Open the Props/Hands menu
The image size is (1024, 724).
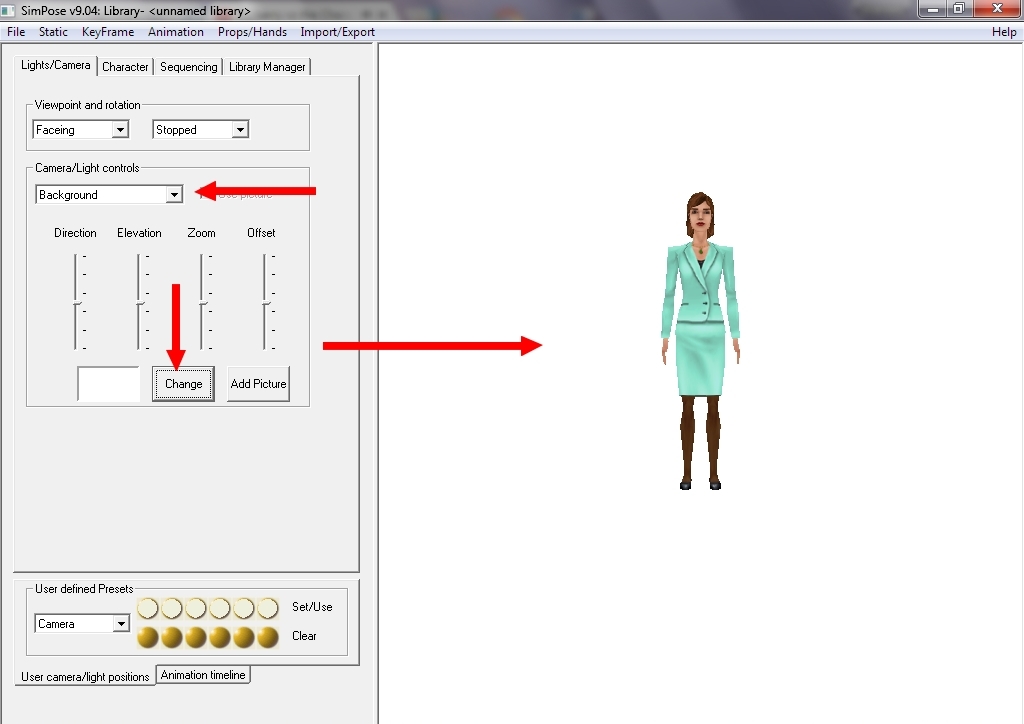pyautogui.click(x=252, y=32)
